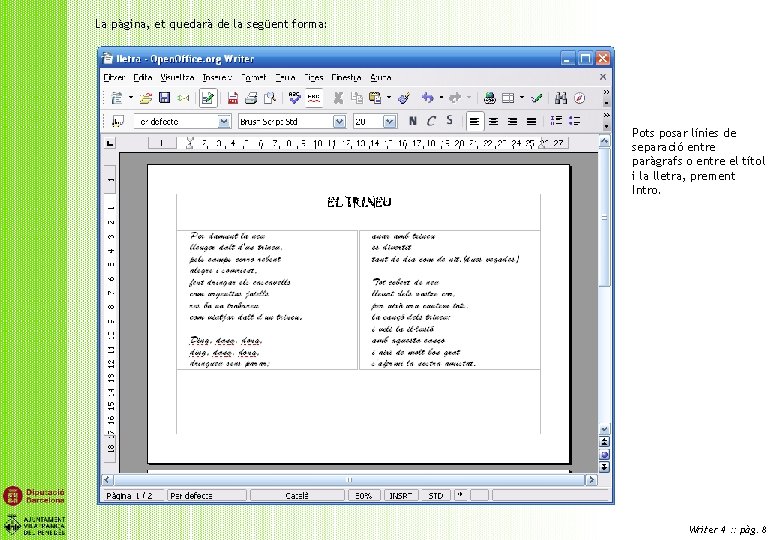Expand the font size dropdown
This screenshot has width=780, height=540.
click(x=390, y=121)
